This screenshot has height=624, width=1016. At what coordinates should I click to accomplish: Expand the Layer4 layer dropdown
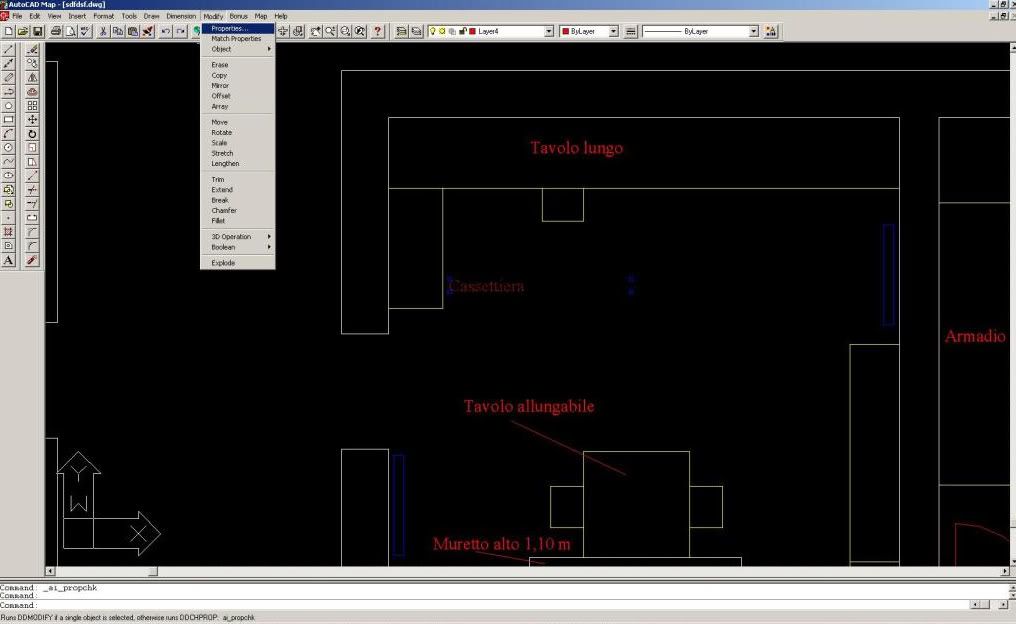tap(549, 31)
